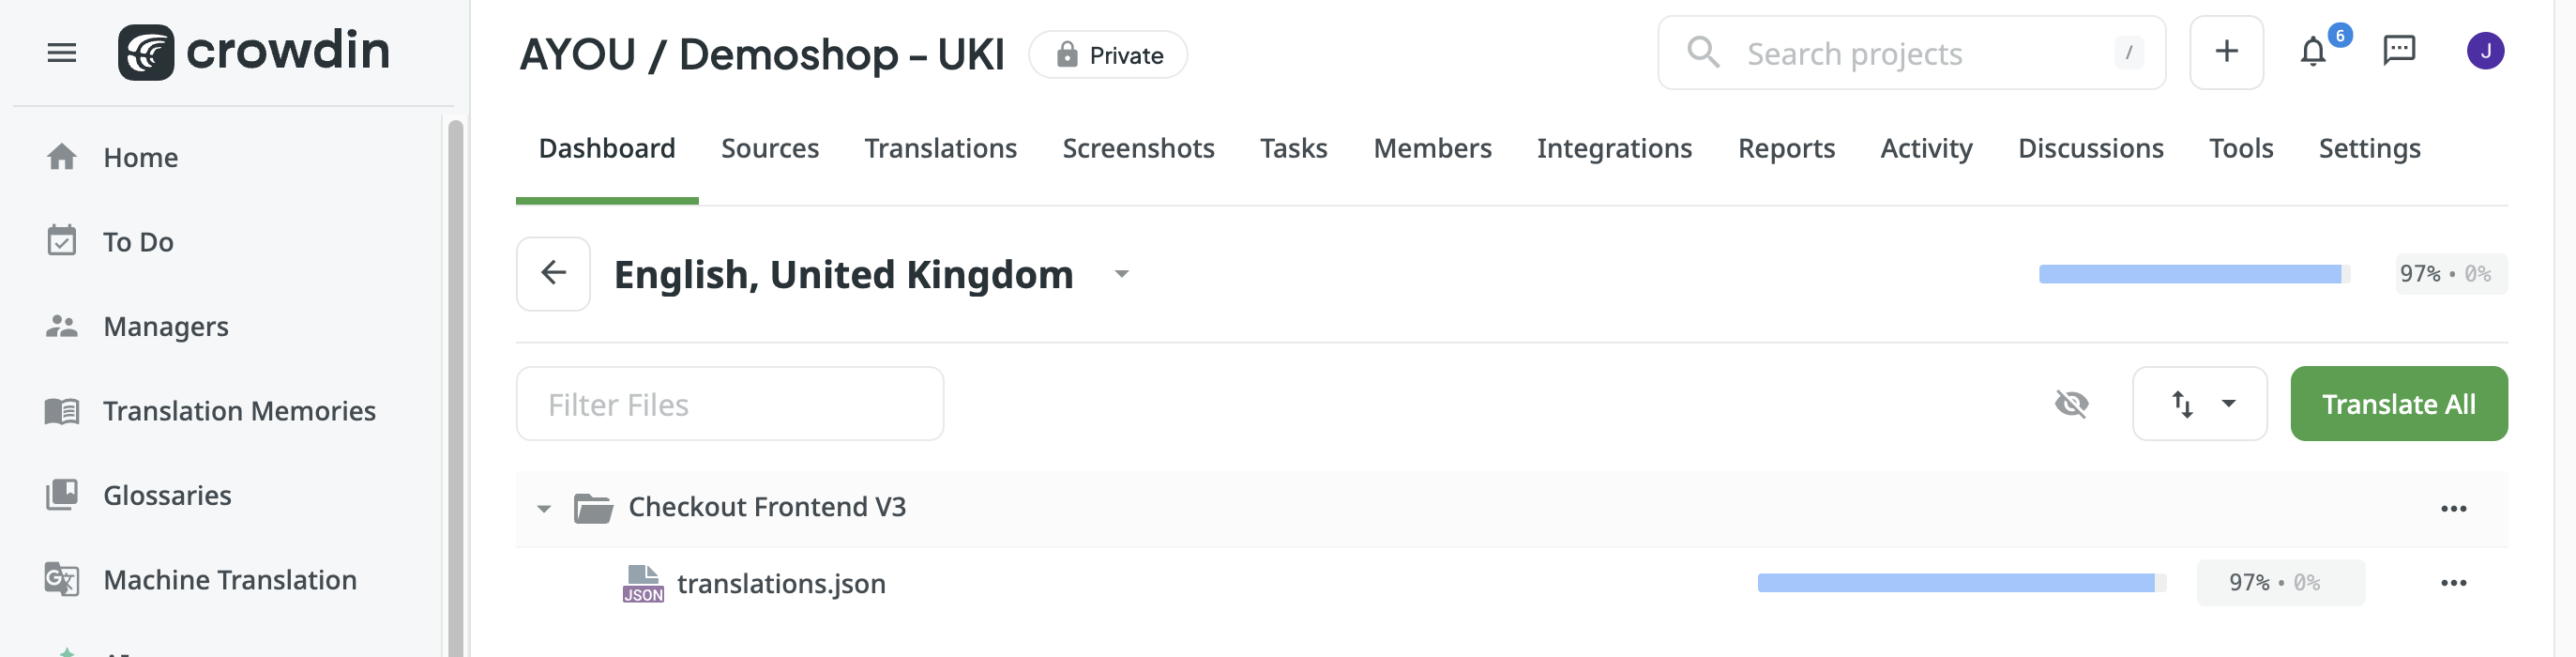Click the Crowdin logo

point(254,52)
